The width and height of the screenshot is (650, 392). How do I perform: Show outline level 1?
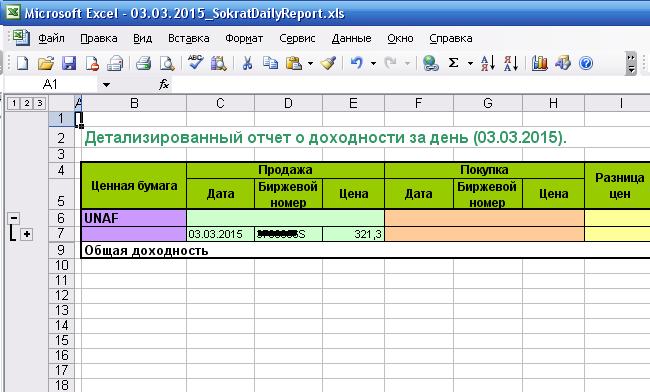tap(14, 103)
